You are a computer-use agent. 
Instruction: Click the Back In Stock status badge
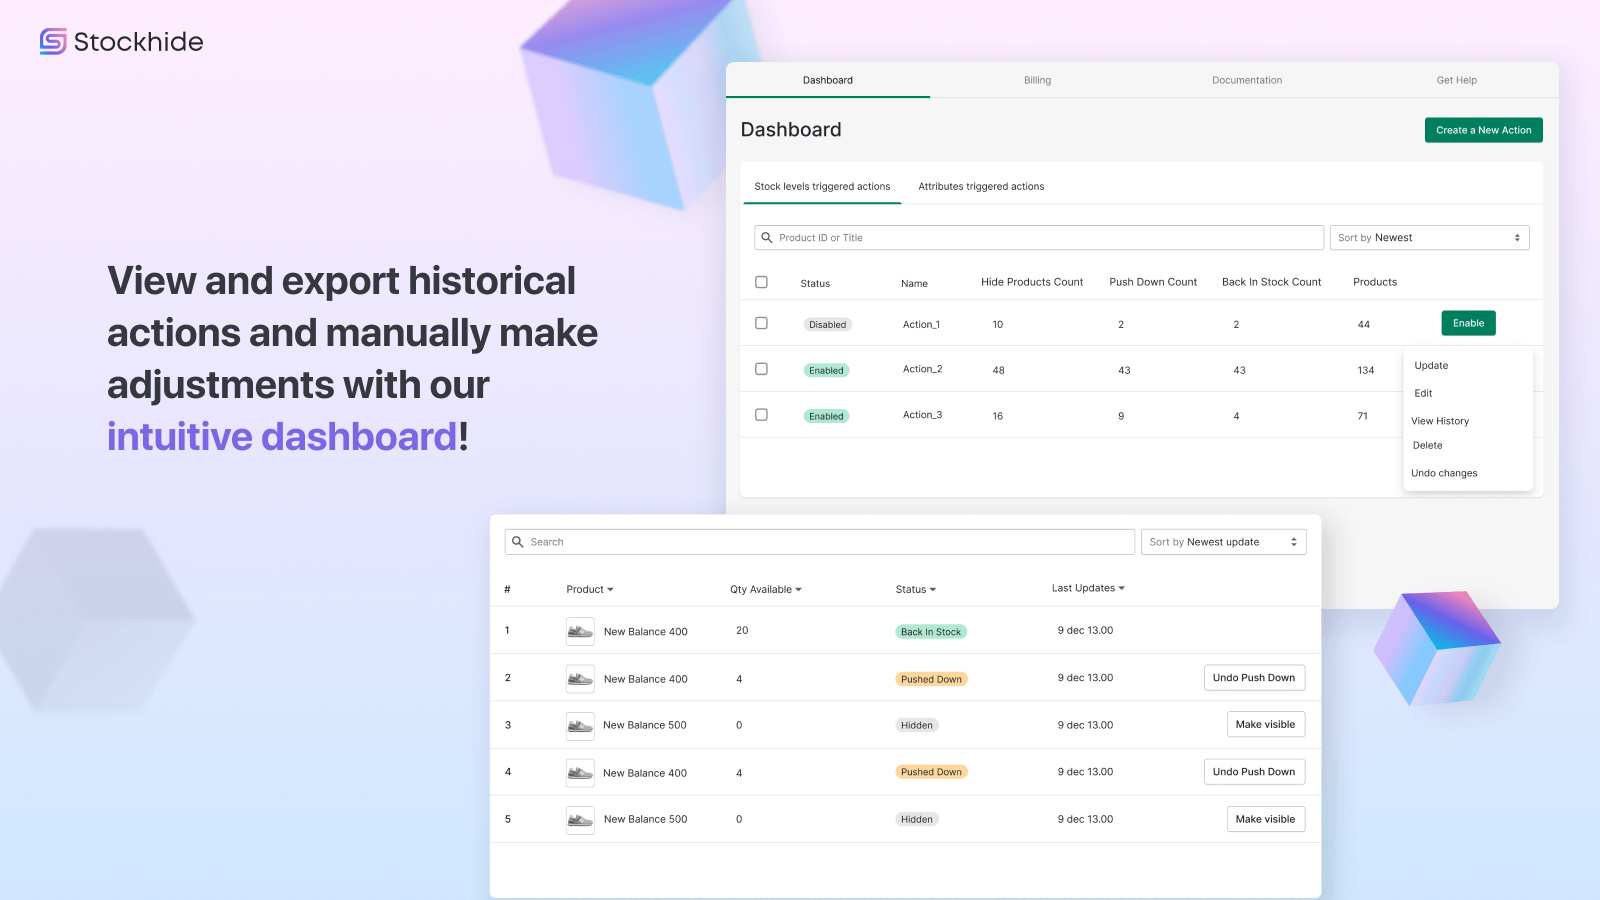[x=930, y=632]
